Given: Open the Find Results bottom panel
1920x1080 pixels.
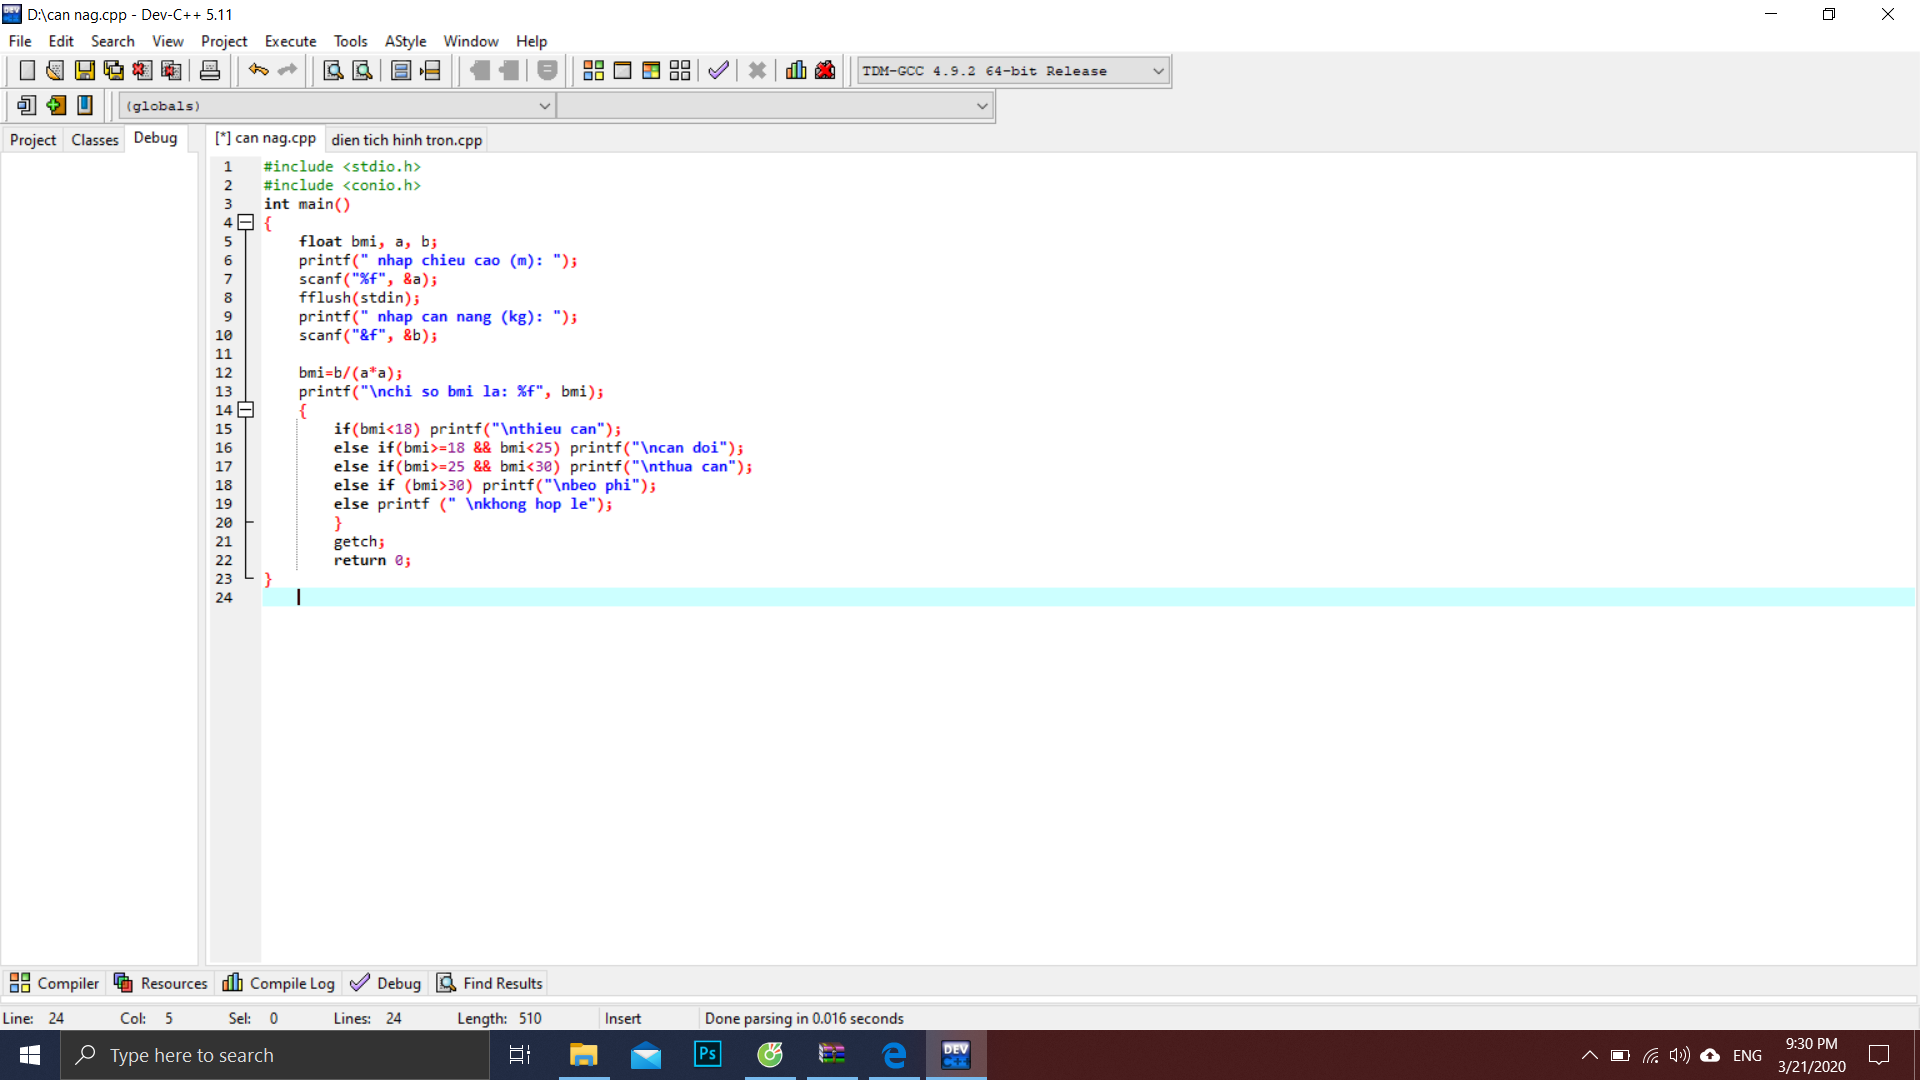Looking at the screenshot, I should tap(490, 983).
